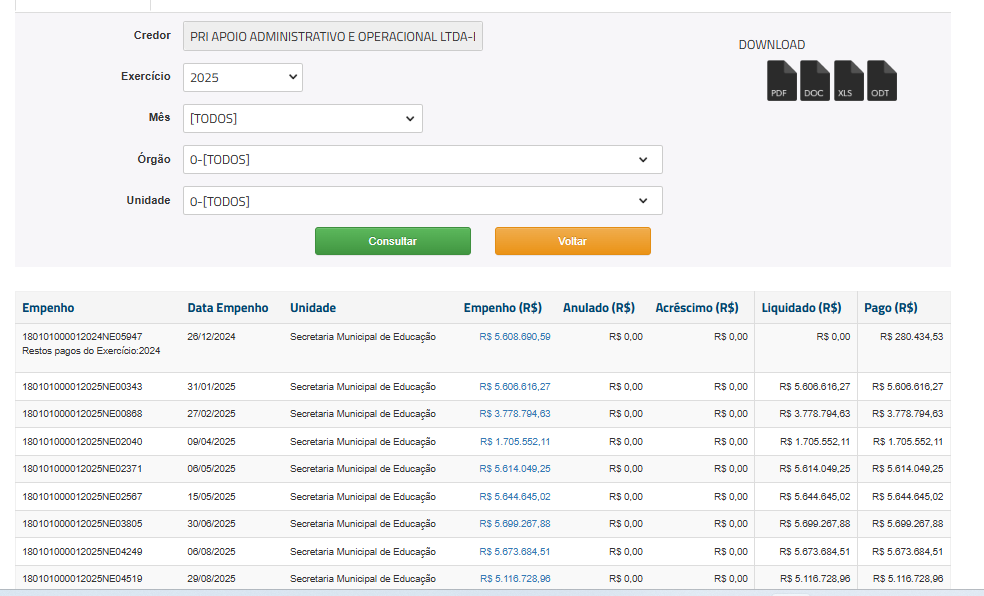This screenshot has width=984, height=596.
Task: Download the report as XLS
Action: pos(848,81)
